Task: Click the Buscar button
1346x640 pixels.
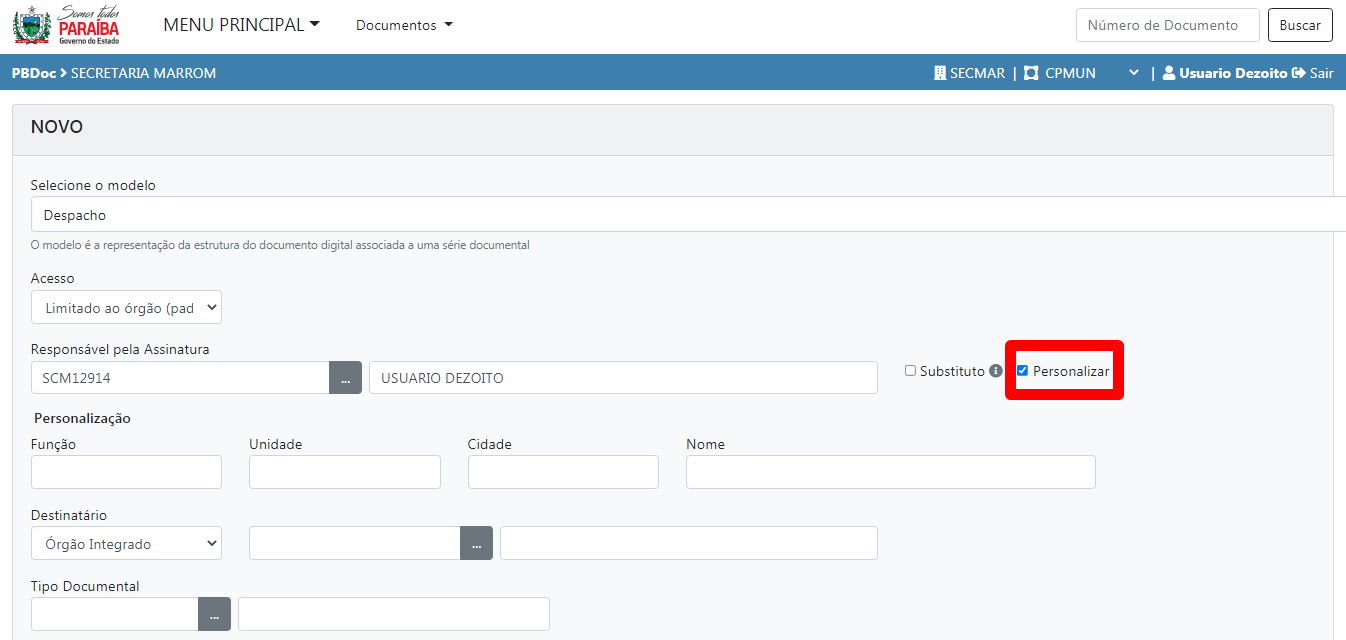Action: (x=1300, y=25)
